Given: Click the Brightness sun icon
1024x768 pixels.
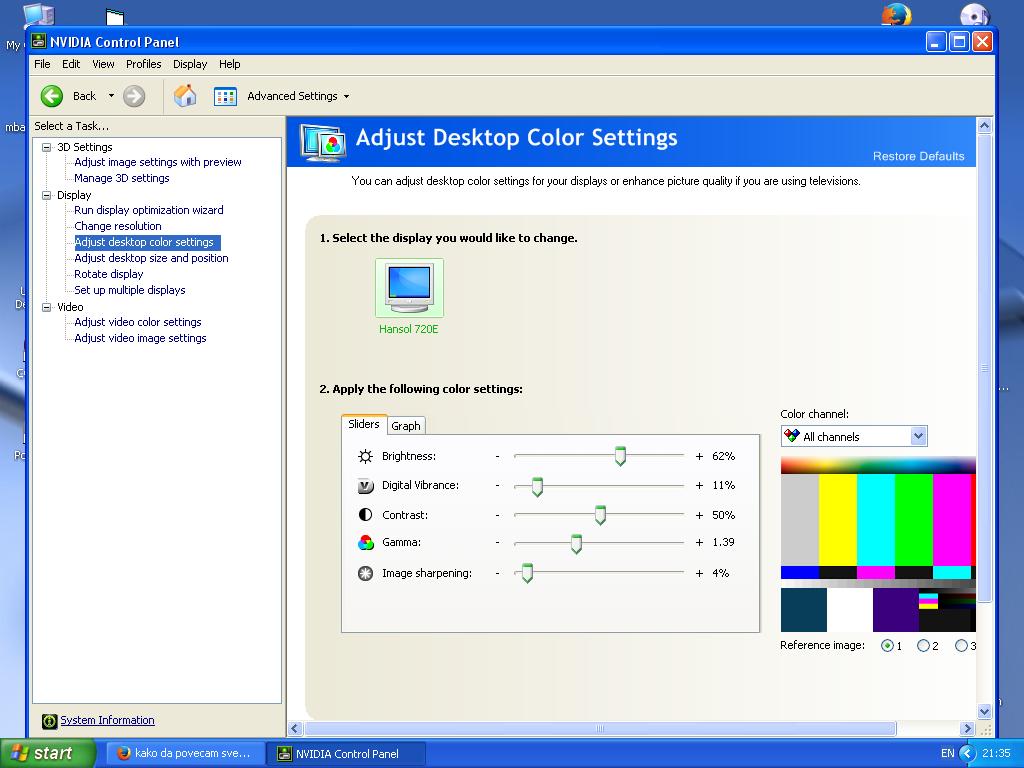Looking at the screenshot, I should (366, 456).
